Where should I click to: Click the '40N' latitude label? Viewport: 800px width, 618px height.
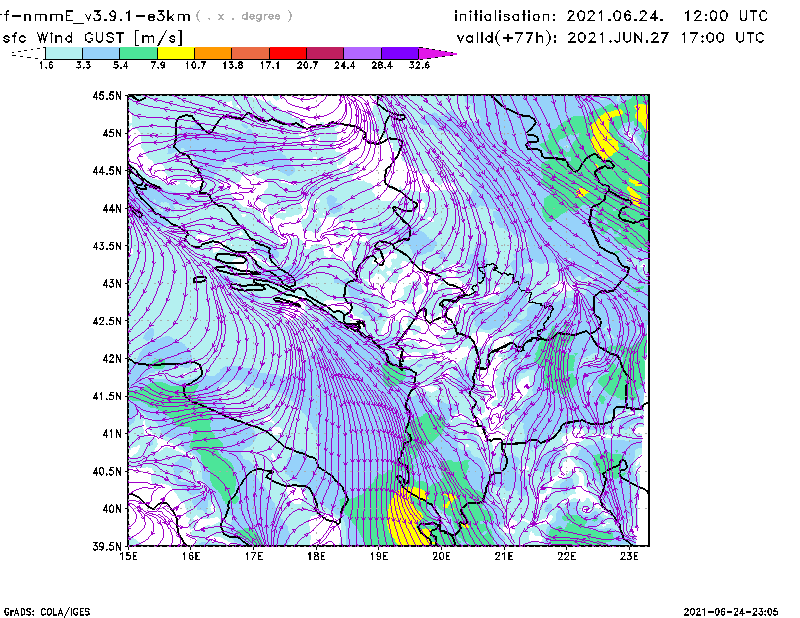(112, 509)
